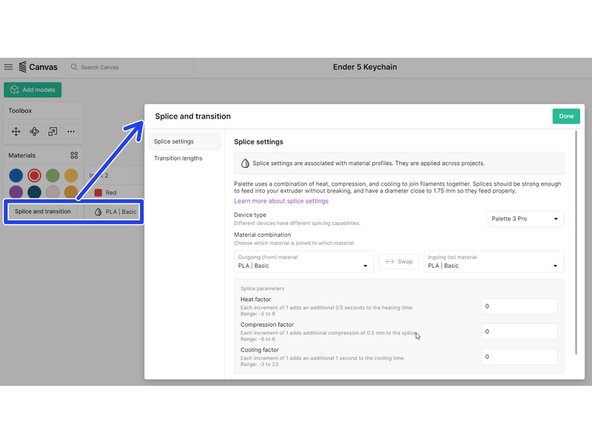Click the Heat factor label
Screen dimensions: 592x444
[x=256, y=299]
